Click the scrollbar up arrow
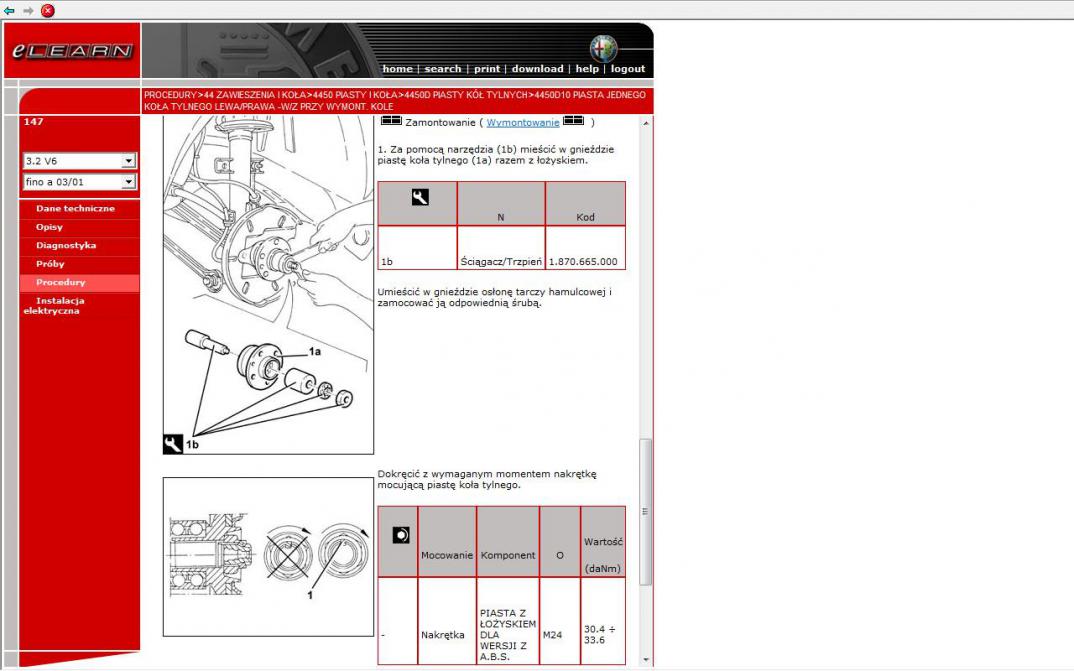1074x671 pixels. point(646,123)
